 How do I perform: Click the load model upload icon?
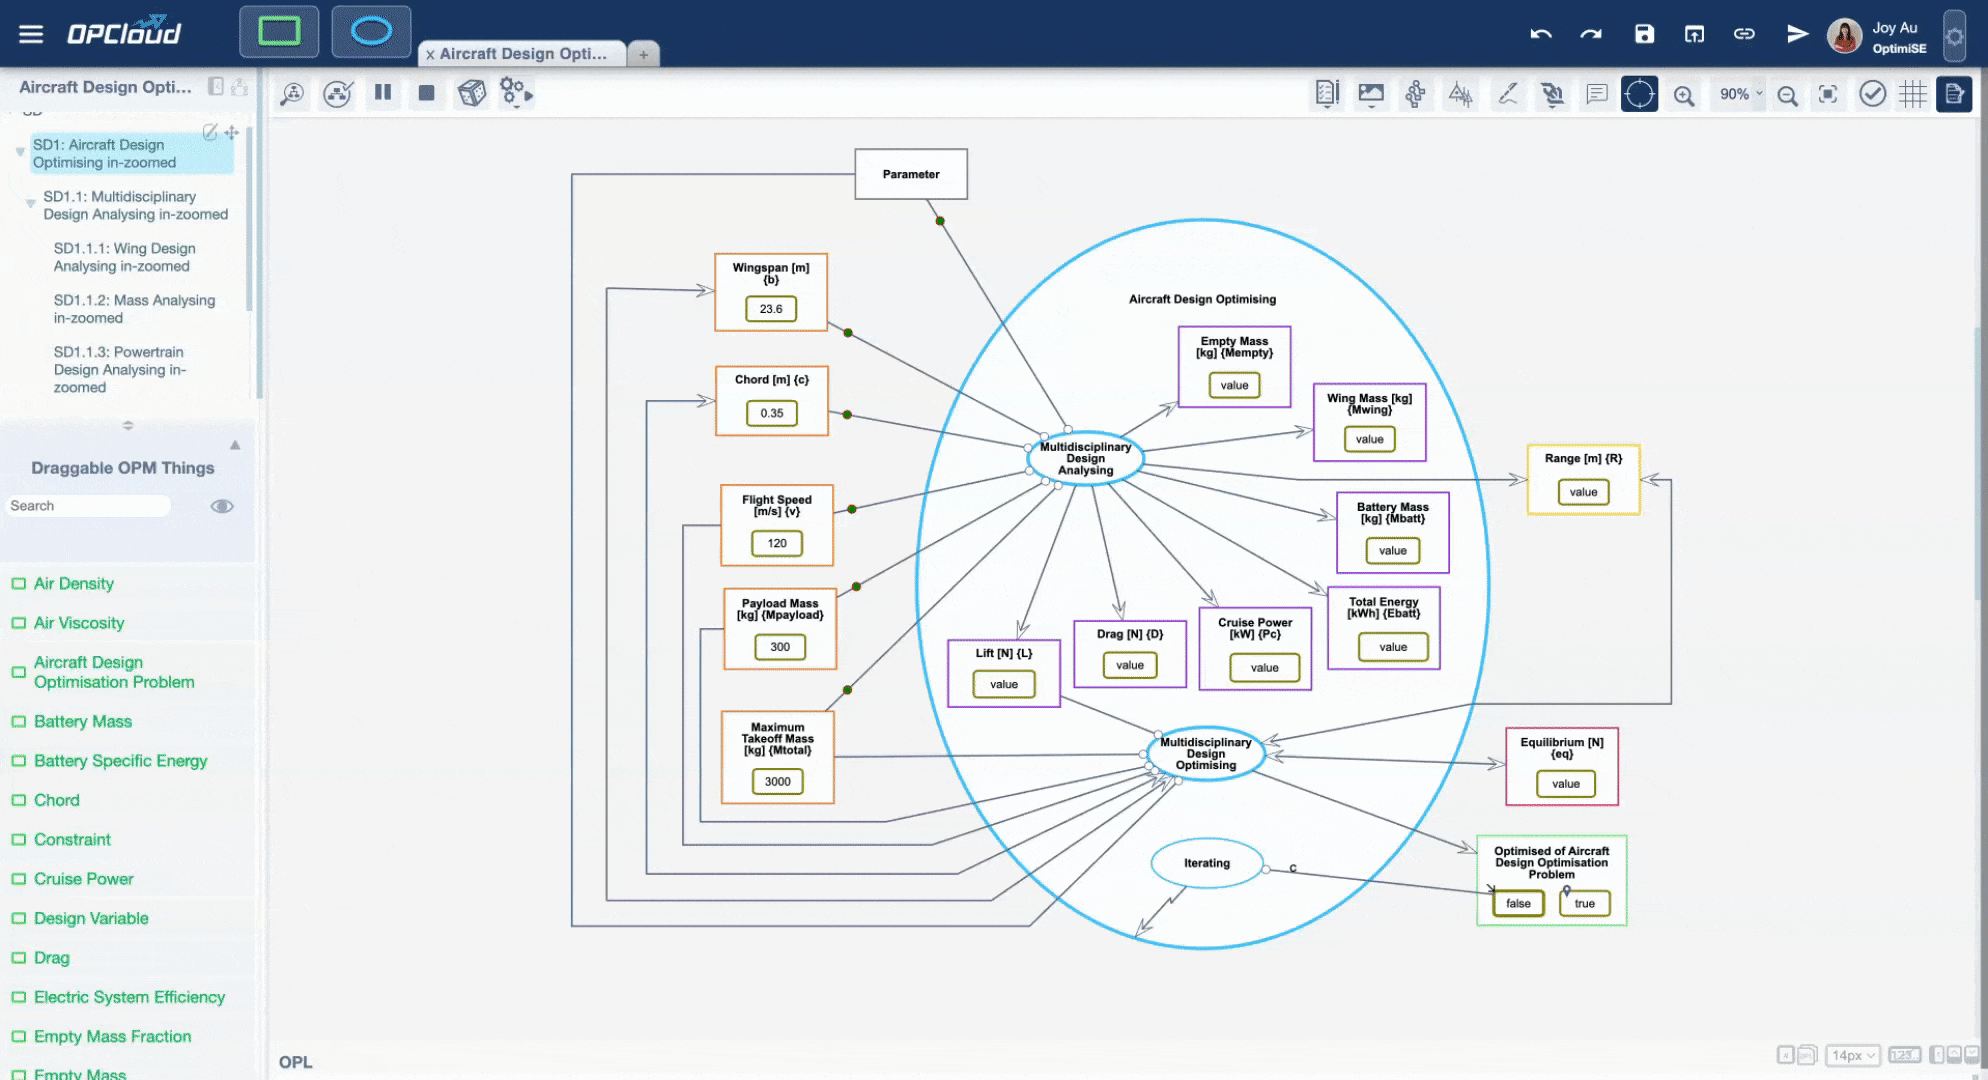(x=1694, y=34)
